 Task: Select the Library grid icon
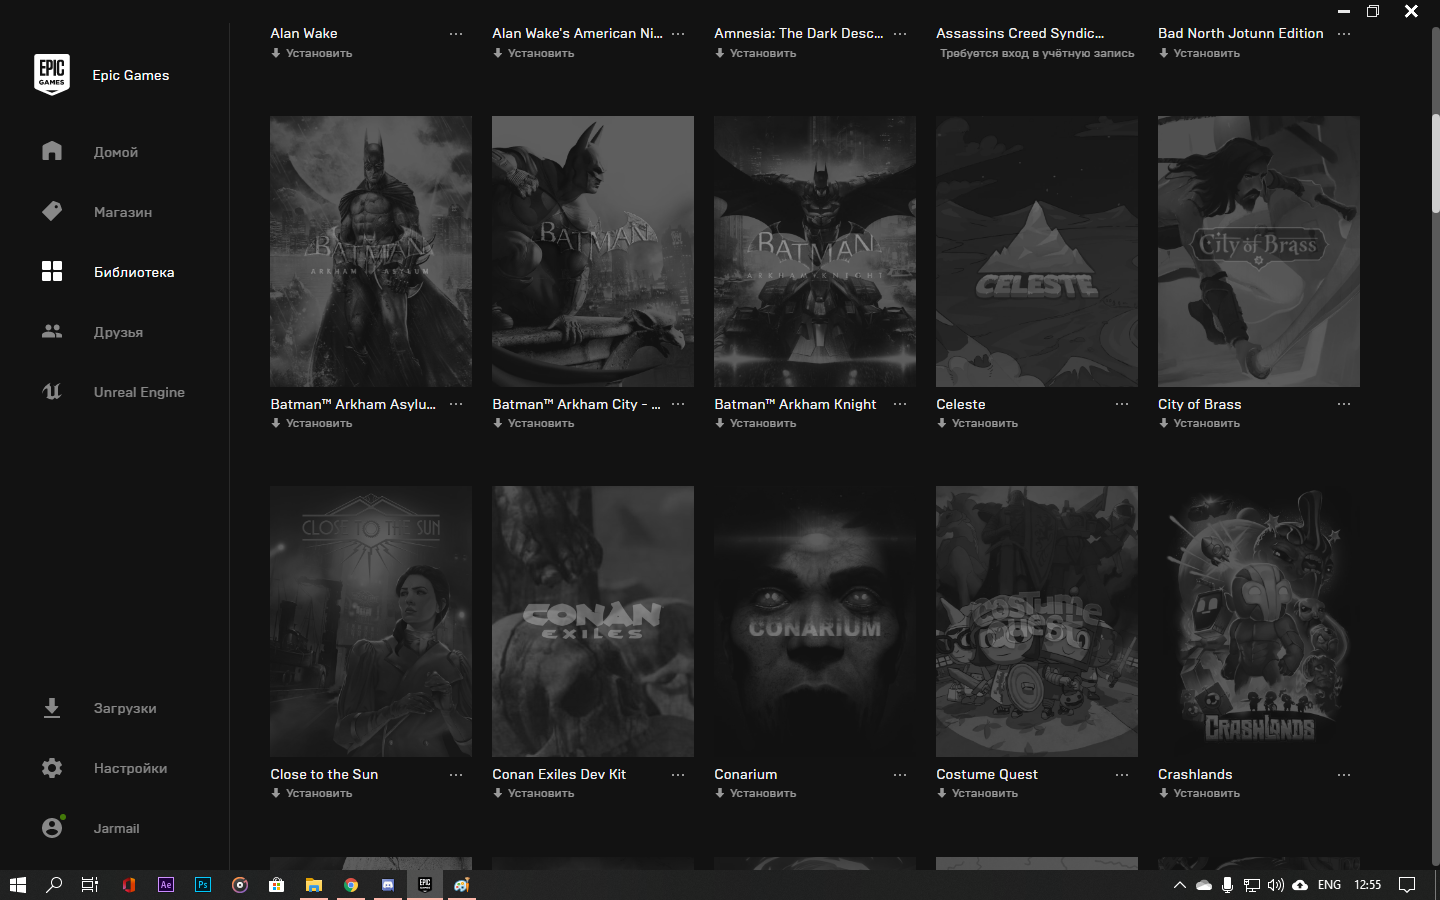(52, 271)
